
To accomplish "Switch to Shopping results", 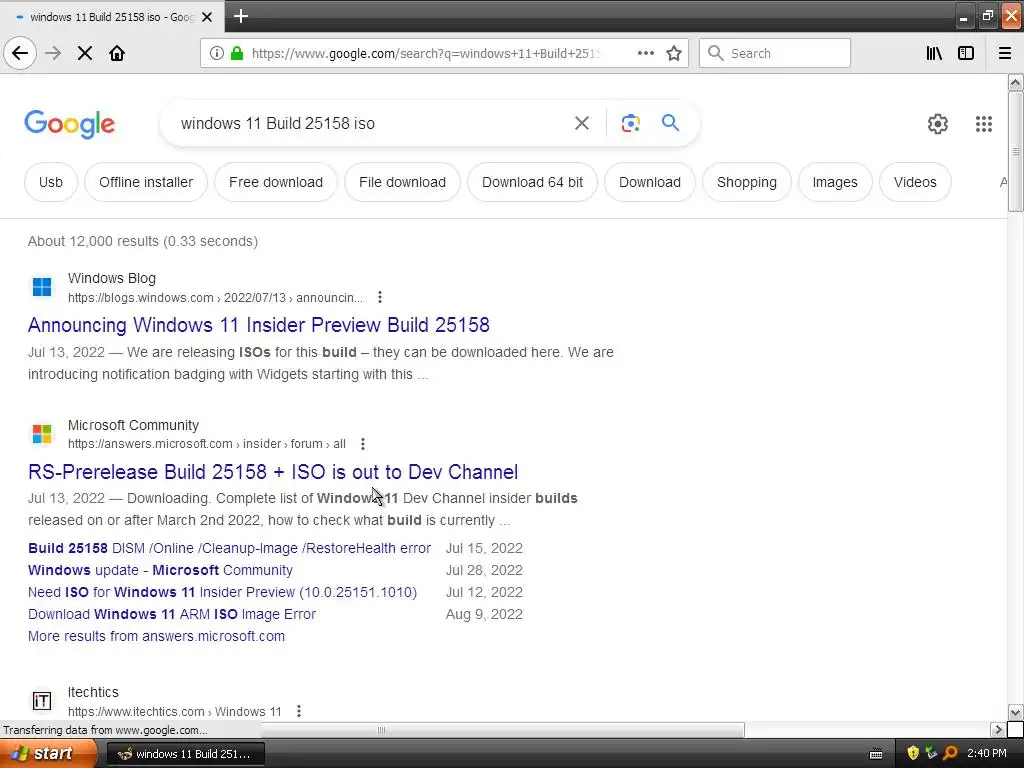I will [x=746, y=182].
